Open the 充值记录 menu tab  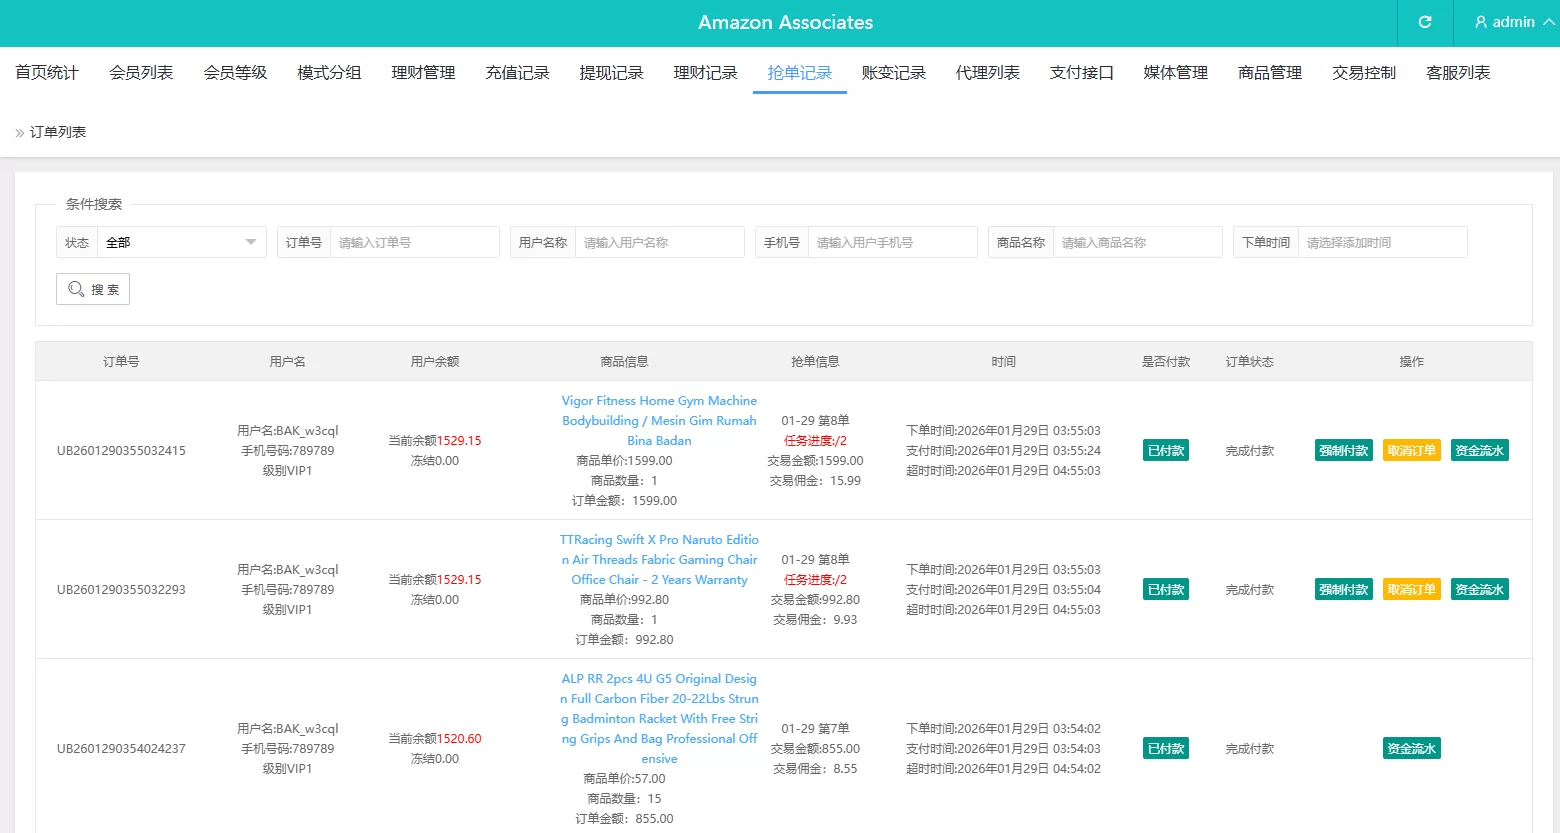click(x=517, y=73)
